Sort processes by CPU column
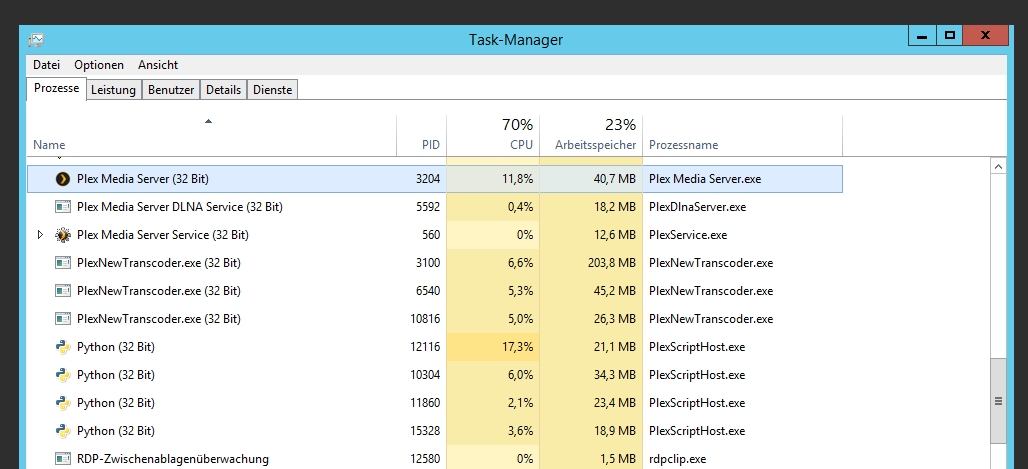The height and width of the screenshot is (469, 1028). coord(493,136)
